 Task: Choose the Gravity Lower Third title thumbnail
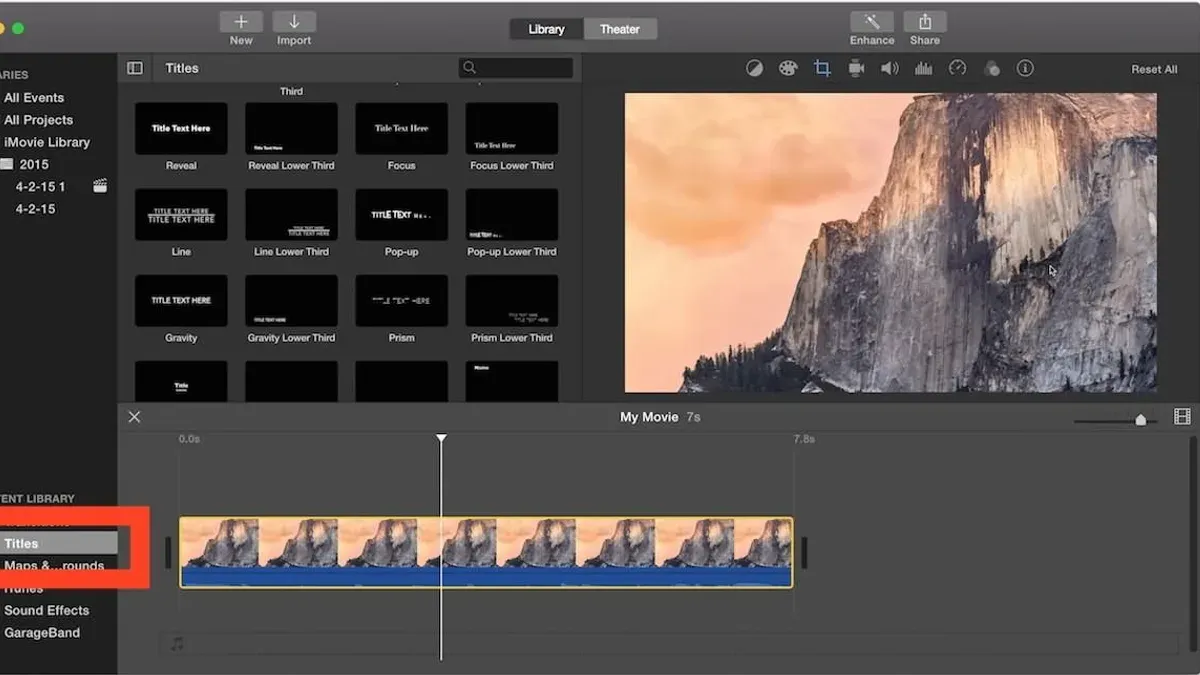coord(291,301)
